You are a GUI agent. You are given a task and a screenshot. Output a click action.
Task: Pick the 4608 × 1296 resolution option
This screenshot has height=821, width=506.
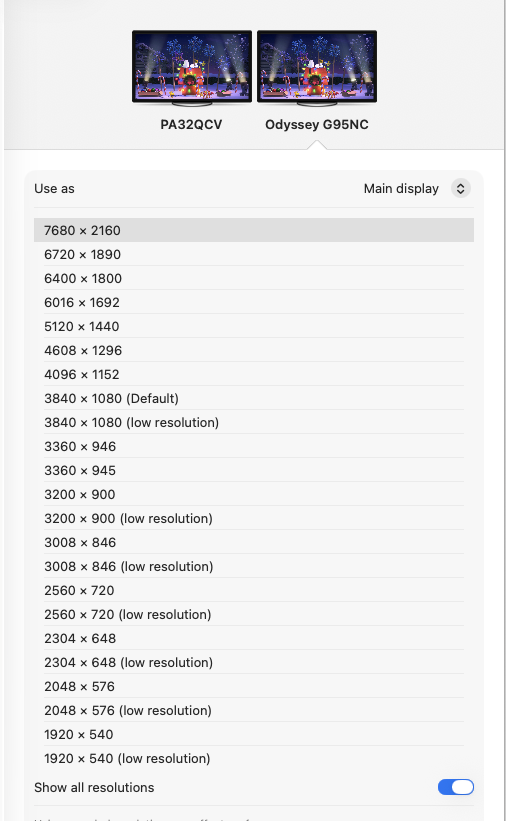click(x=254, y=351)
